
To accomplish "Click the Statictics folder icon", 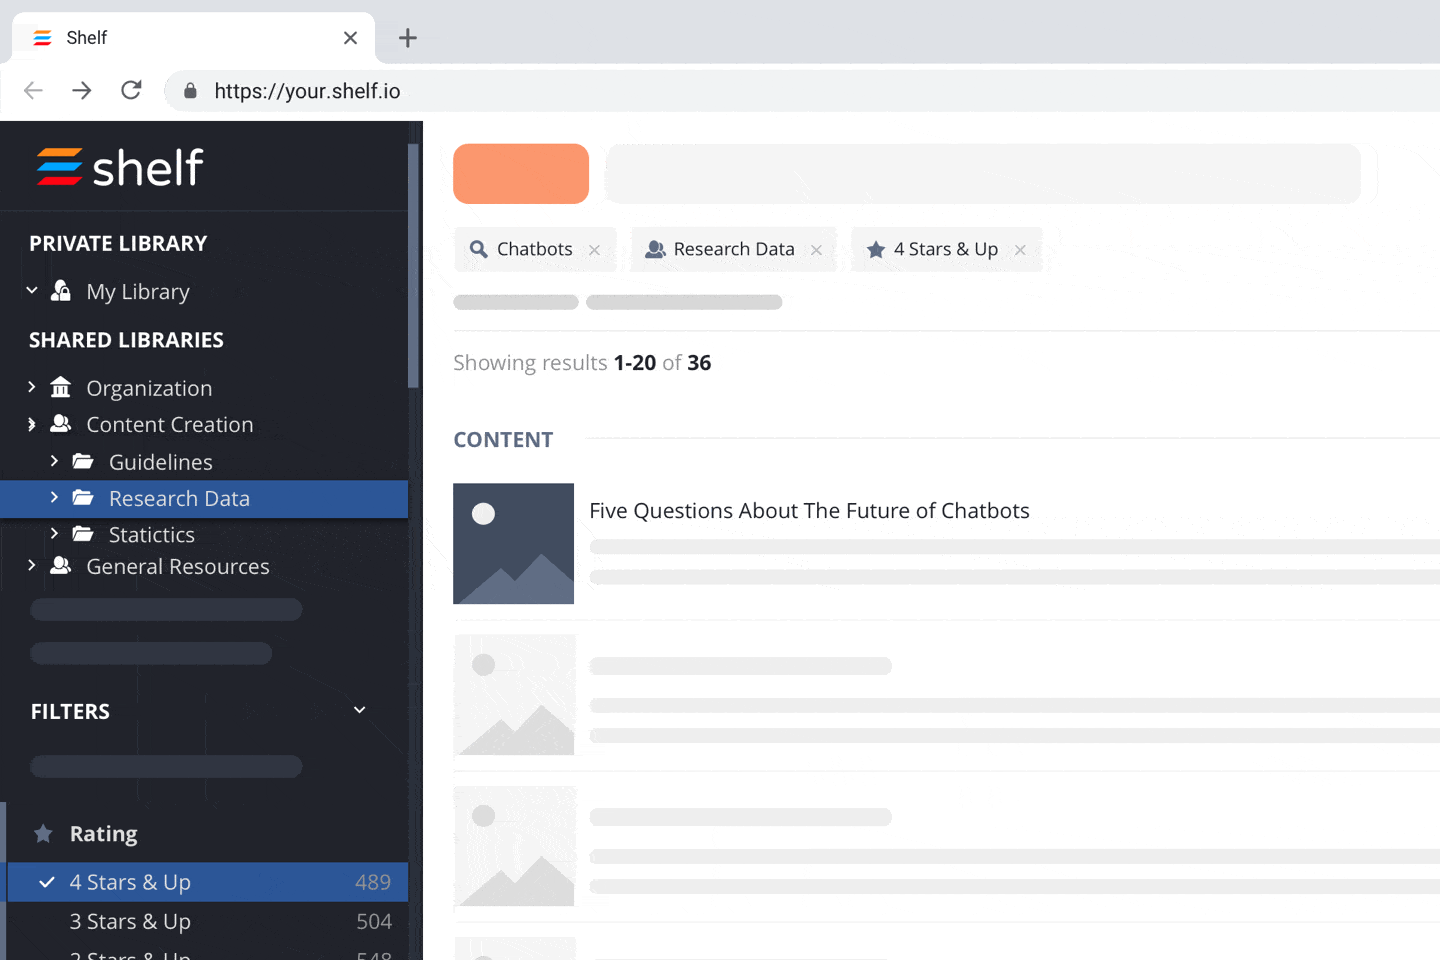I will 83,534.
